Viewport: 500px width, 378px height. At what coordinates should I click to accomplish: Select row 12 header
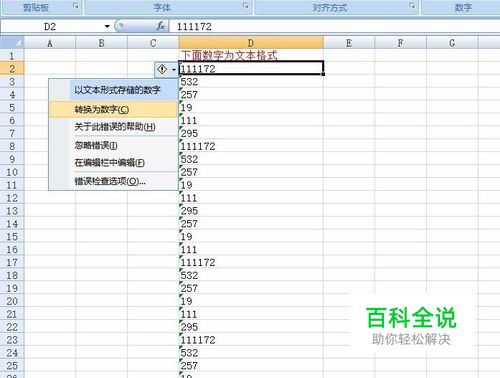tap(12, 198)
